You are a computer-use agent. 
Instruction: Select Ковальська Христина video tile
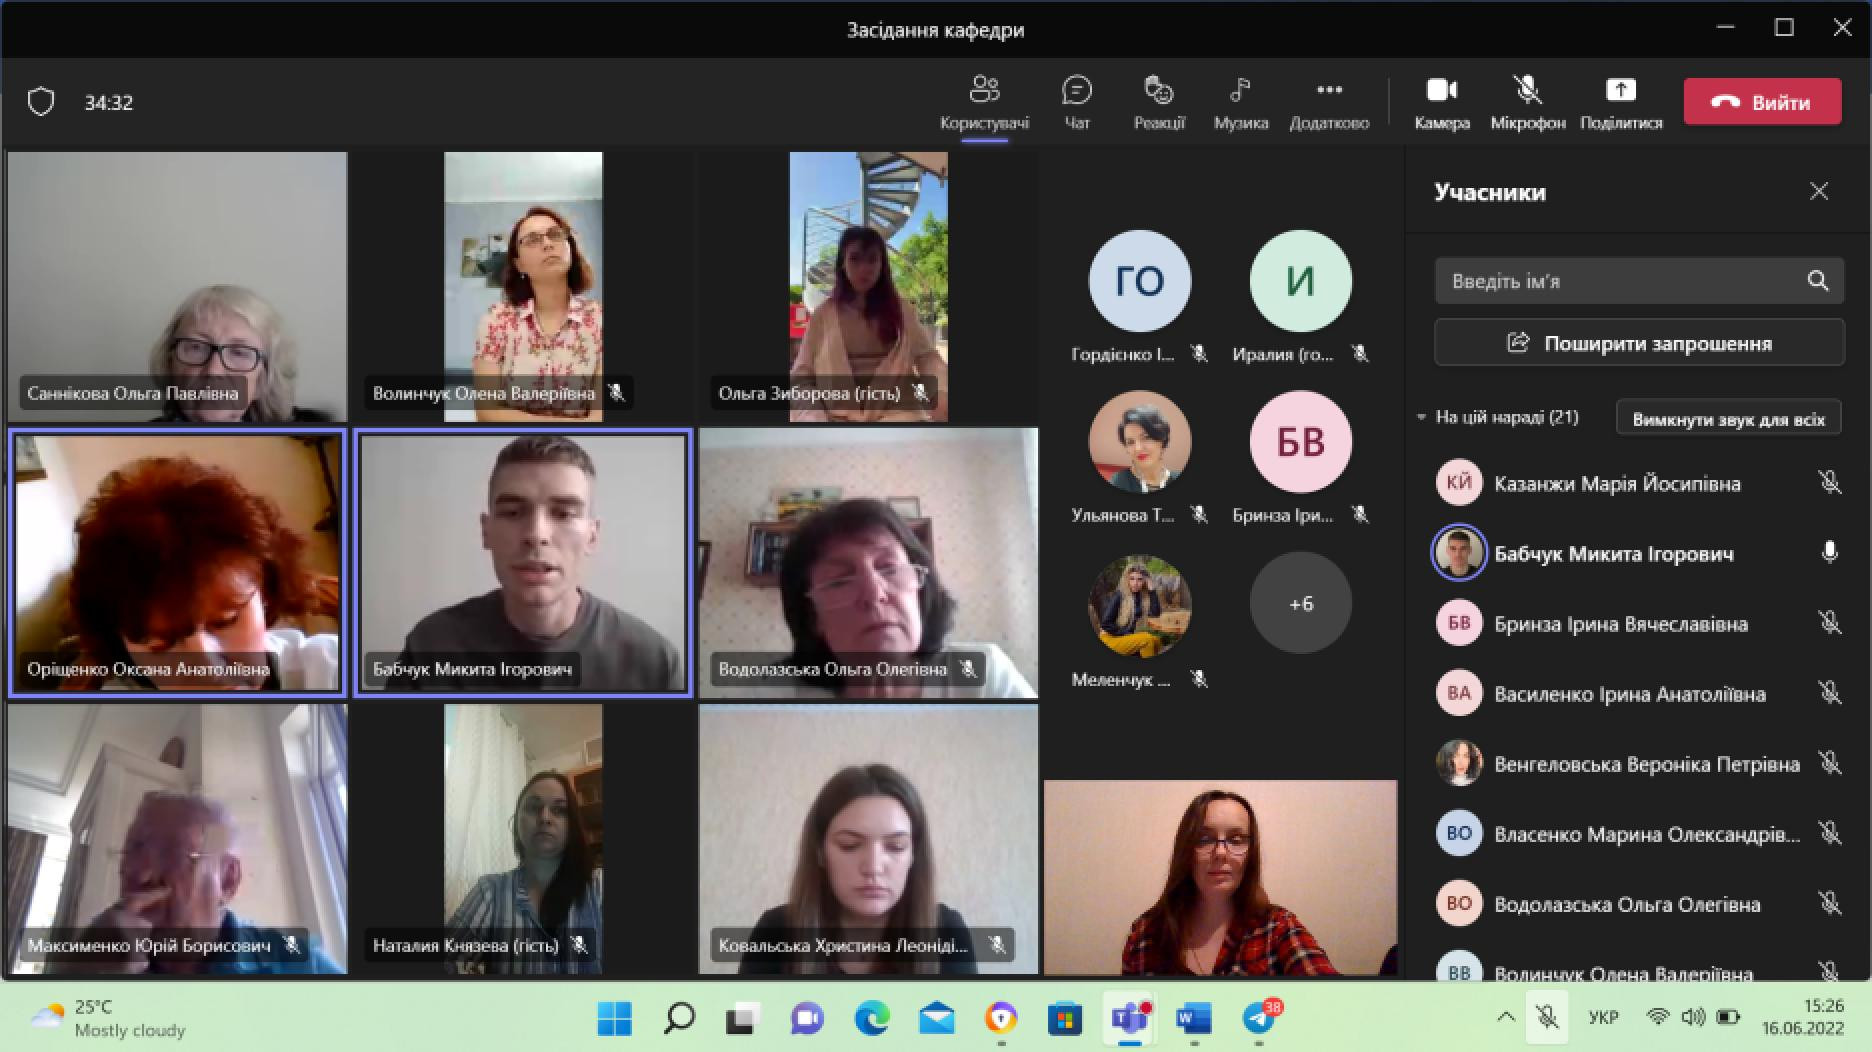pos(868,839)
